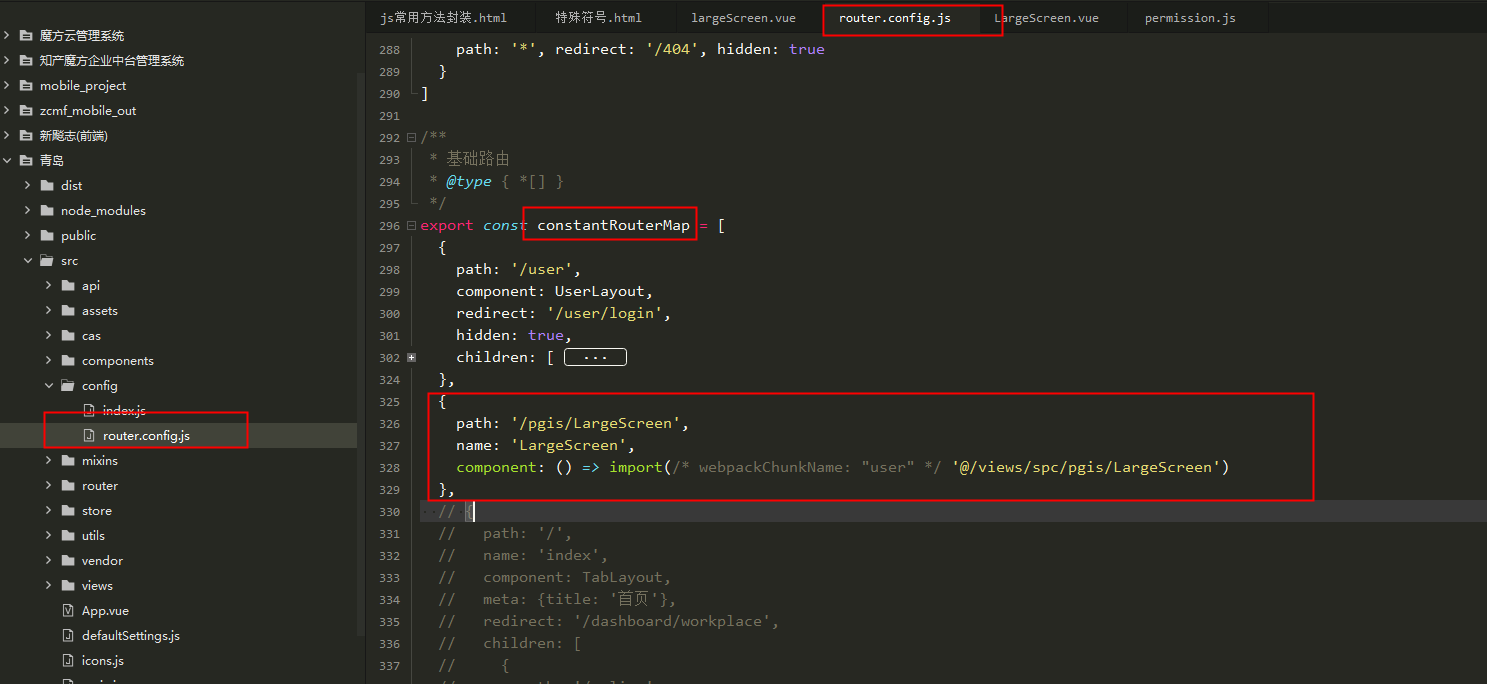Click the open src folder icon
1487x684 pixels.
click(x=47, y=260)
